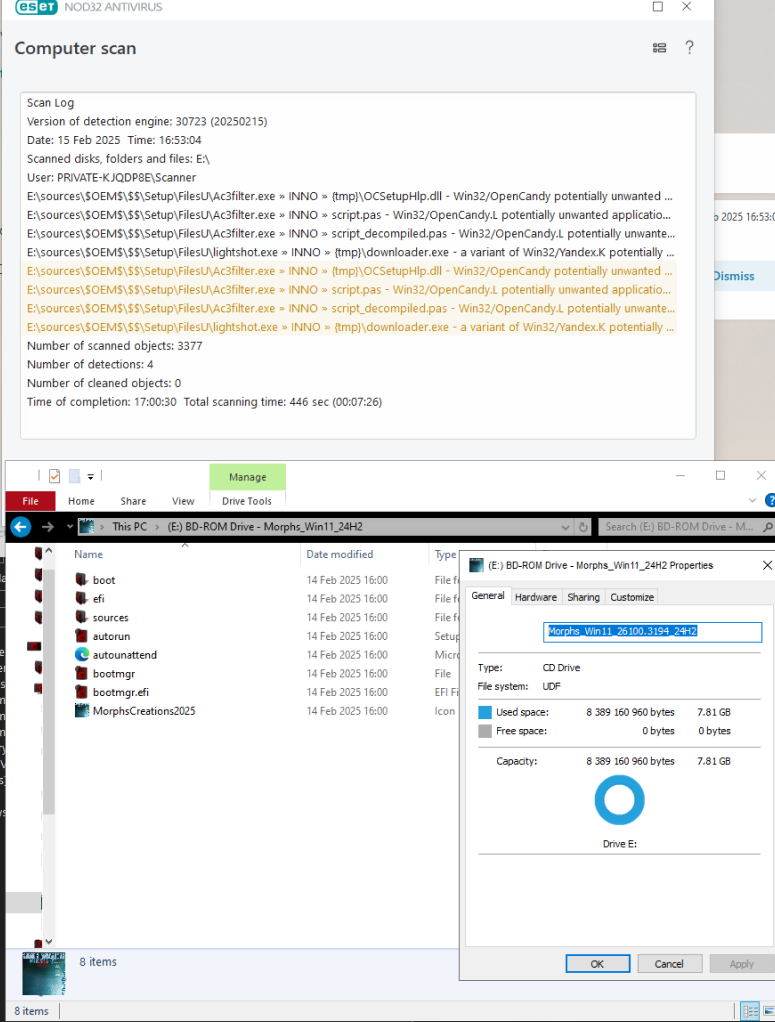Click the highlighted lightshot.exe downloader.exe row
This screenshot has width=775, height=1022.
(x=349, y=327)
